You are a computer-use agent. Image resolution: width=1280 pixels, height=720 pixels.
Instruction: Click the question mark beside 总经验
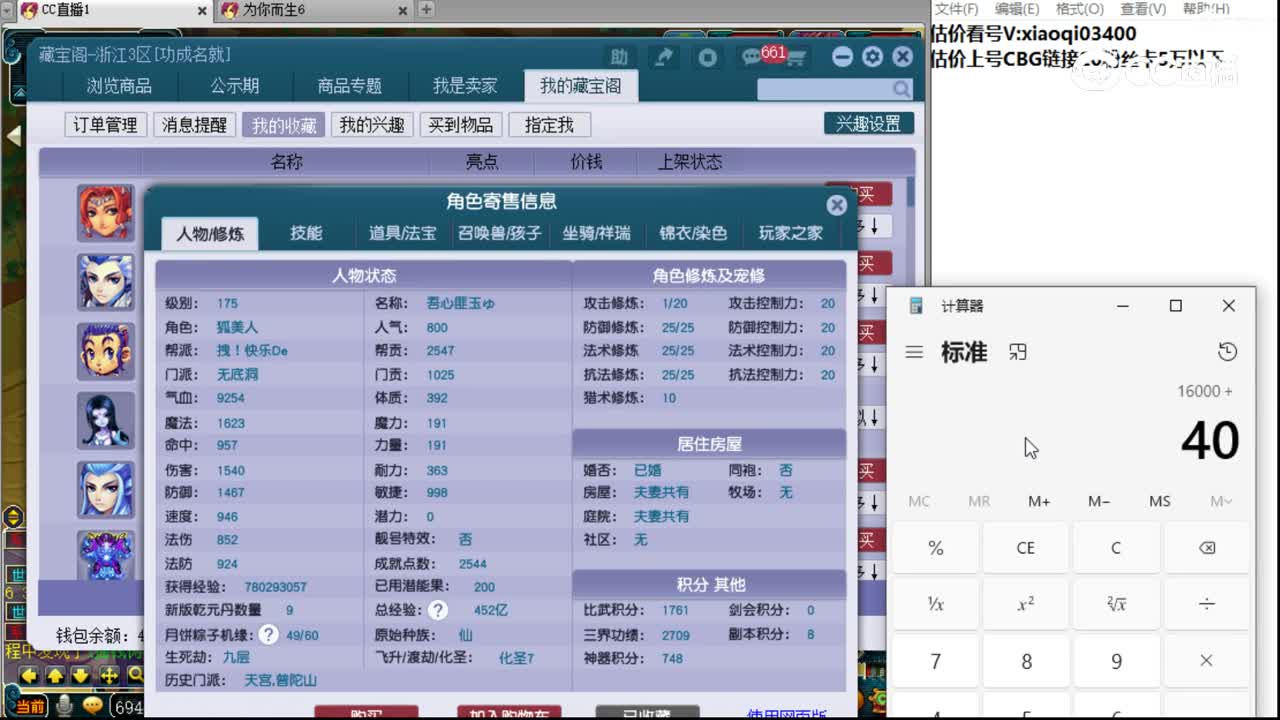(x=437, y=610)
